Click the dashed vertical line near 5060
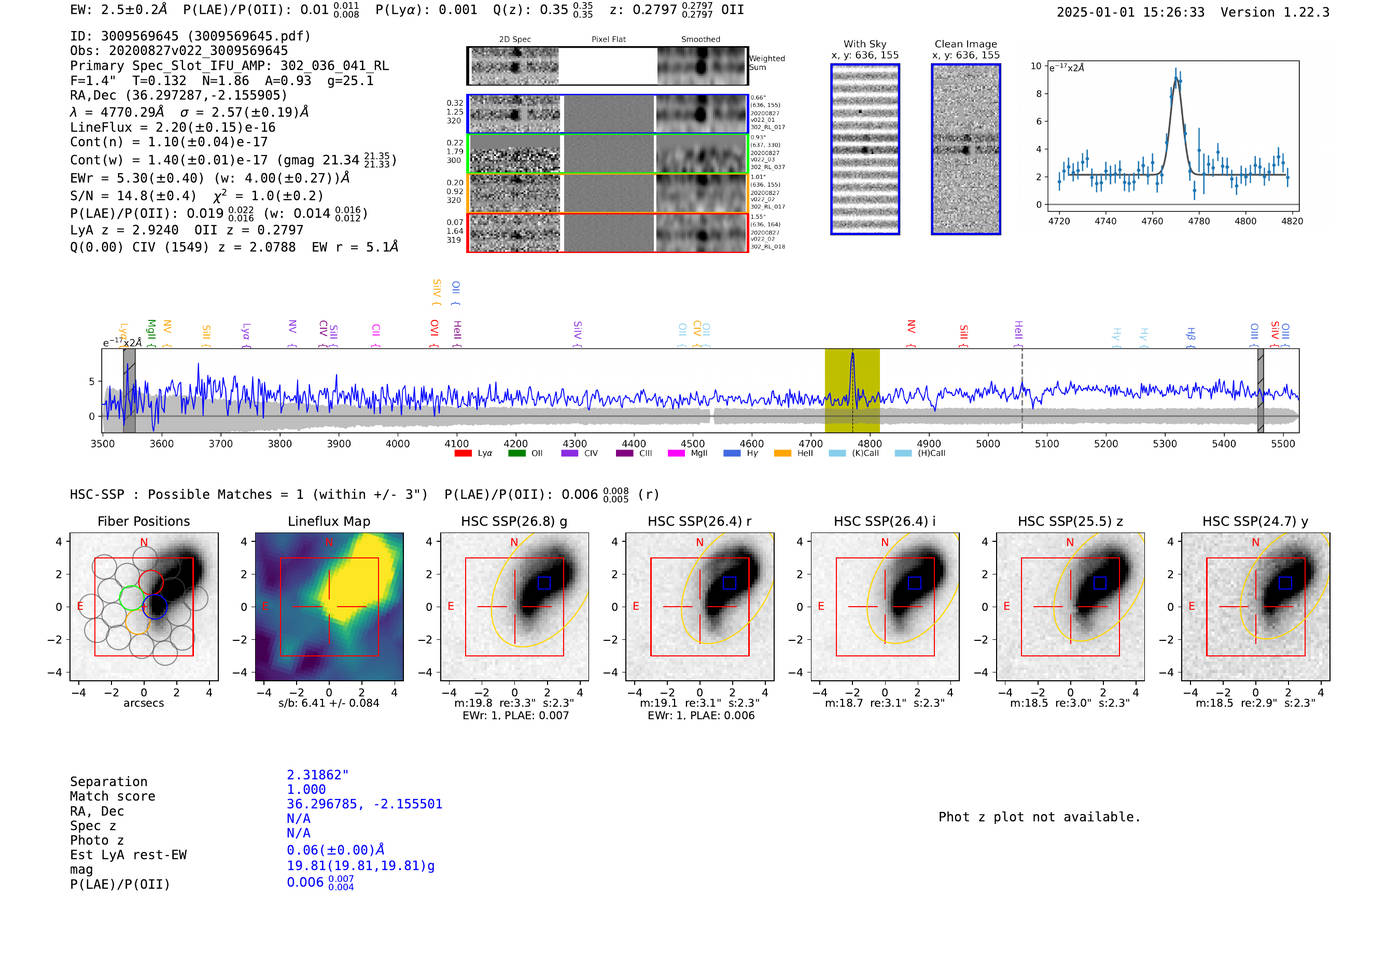Screen dimensions: 1400x953 1022,390
